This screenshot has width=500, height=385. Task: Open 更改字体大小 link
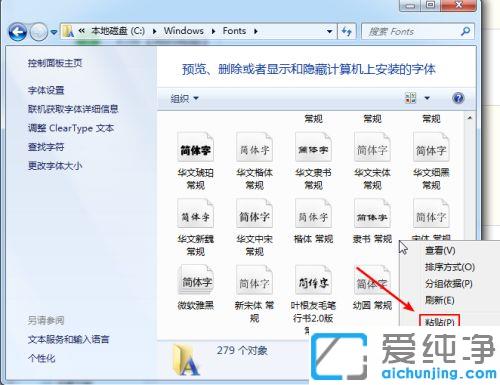point(55,166)
